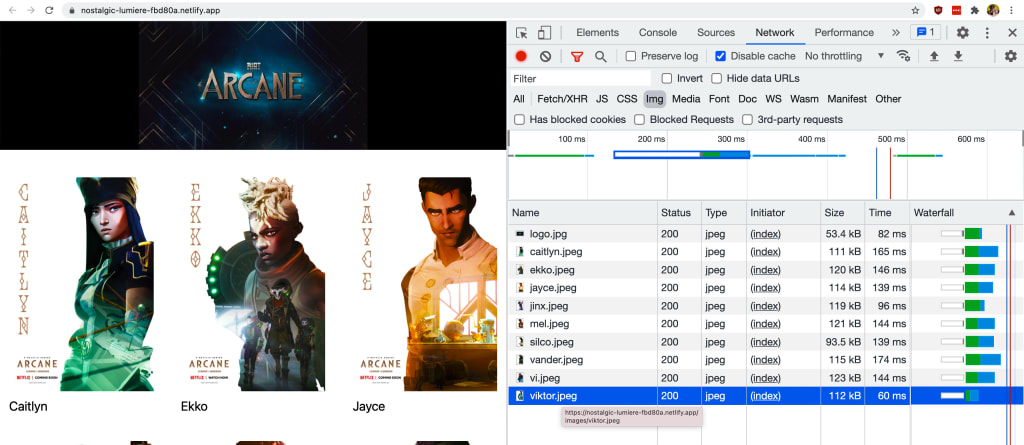Select the All filter type

pyautogui.click(x=519, y=99)
